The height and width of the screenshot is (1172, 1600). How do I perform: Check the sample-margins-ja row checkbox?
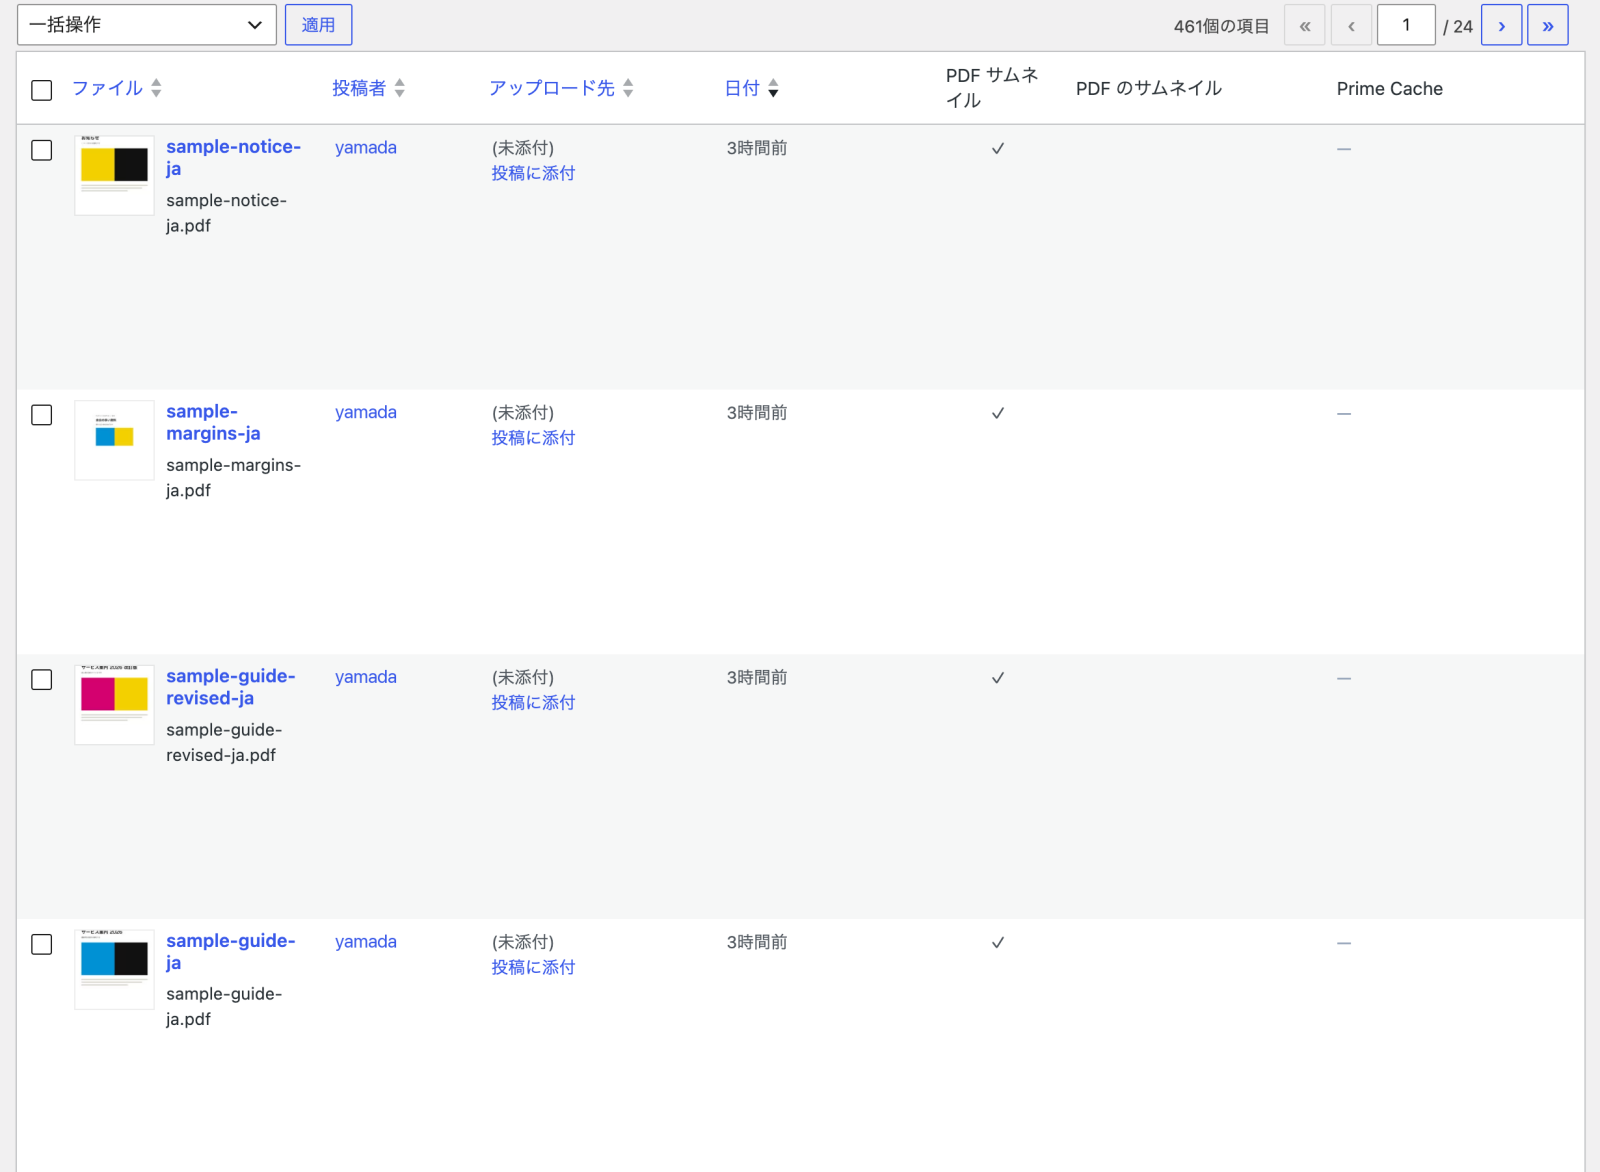pos(42,415)
